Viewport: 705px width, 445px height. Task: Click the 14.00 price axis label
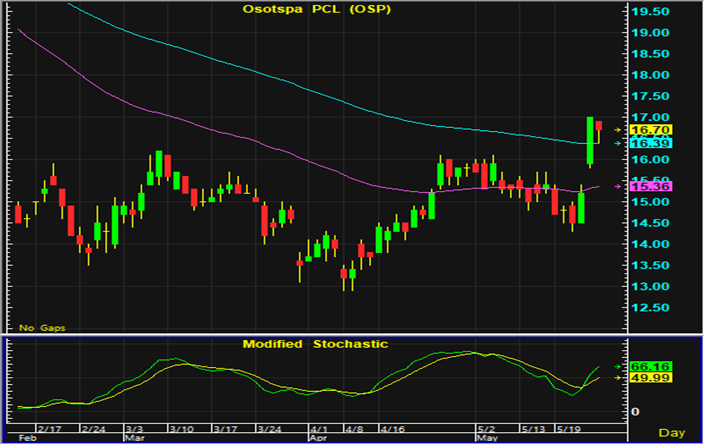tap(650, 245)
